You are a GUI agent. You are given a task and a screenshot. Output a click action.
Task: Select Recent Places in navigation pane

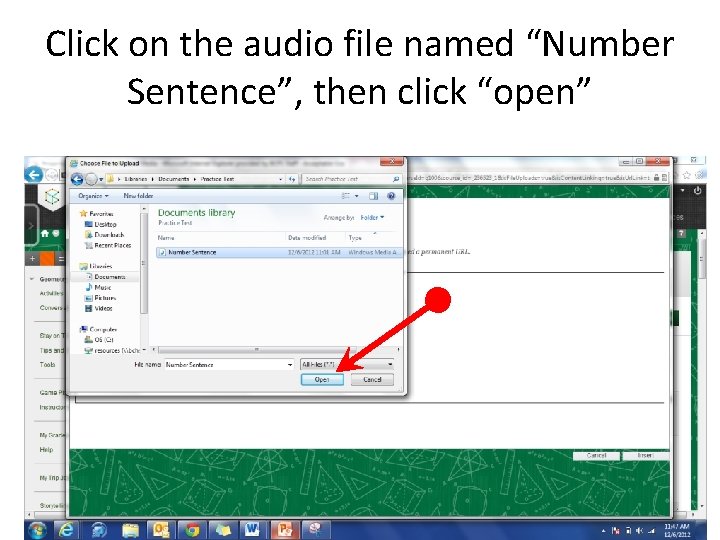point(108,246)
